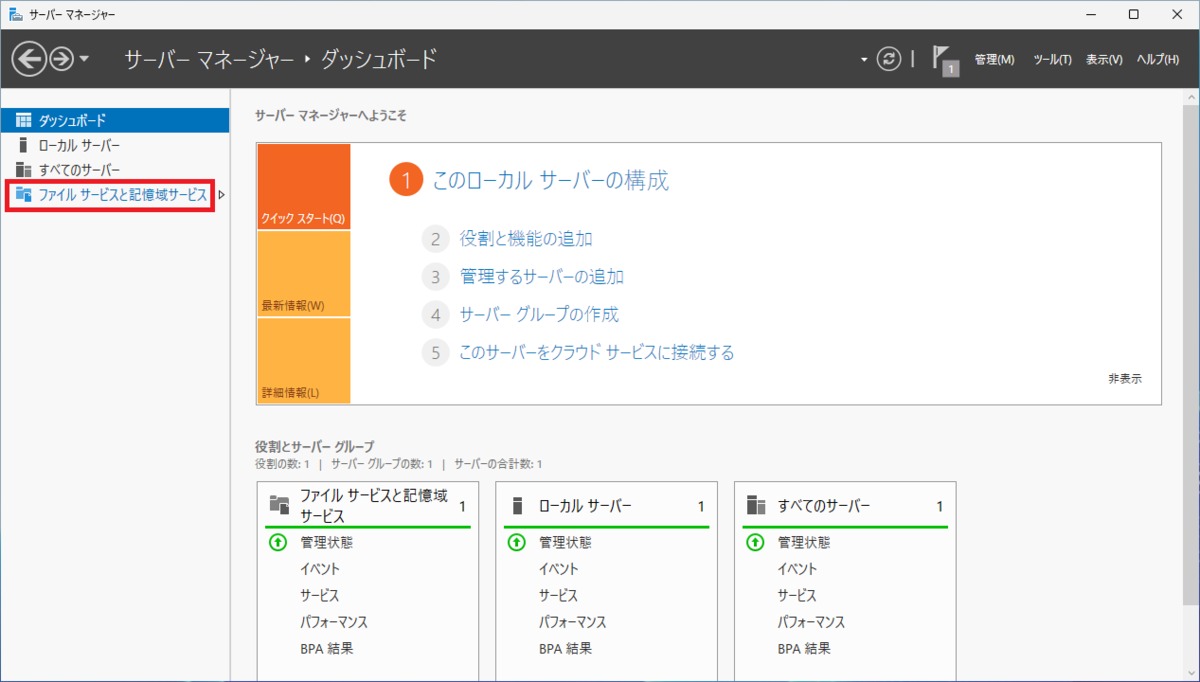The height and width of the screenshot is (682, 1200).
Task: Click イベント in すべてのサーバー tile
Action: [798, 569]
